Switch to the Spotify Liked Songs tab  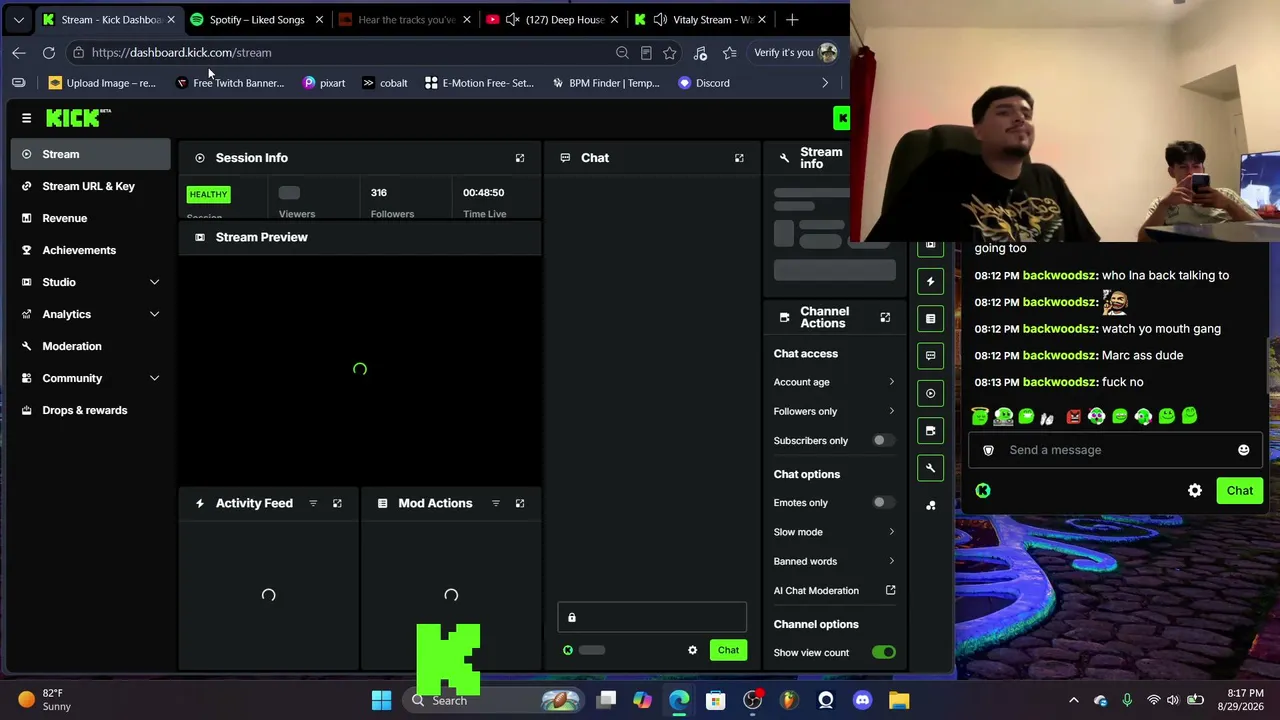click(x=257, y=19)
